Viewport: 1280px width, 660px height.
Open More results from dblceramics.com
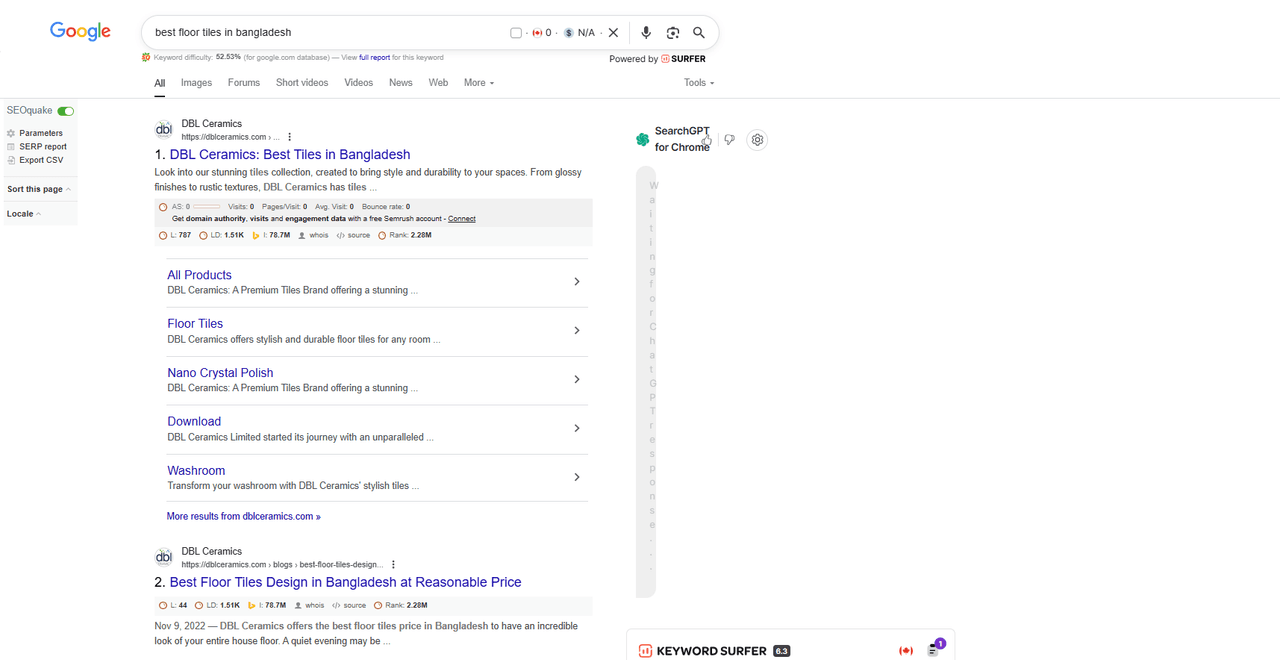point(244,517)
